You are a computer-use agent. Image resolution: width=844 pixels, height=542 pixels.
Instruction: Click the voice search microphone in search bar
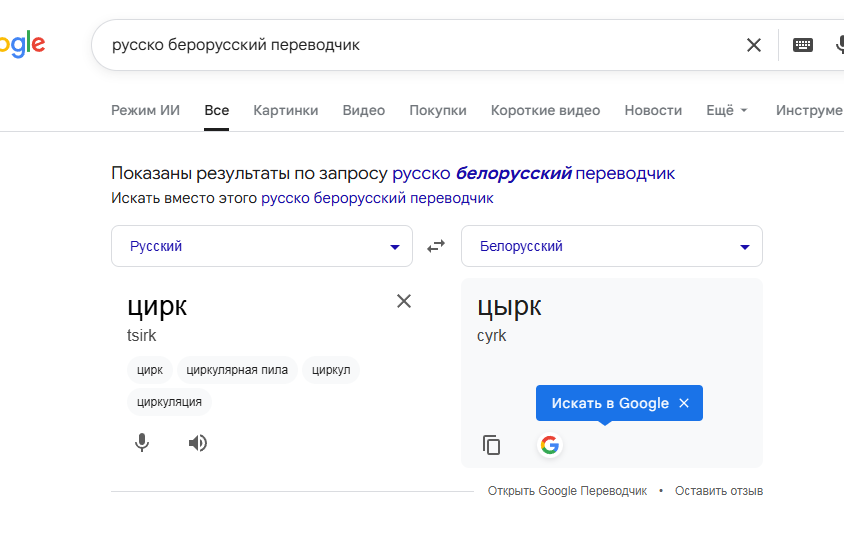(x=838, y=45)
